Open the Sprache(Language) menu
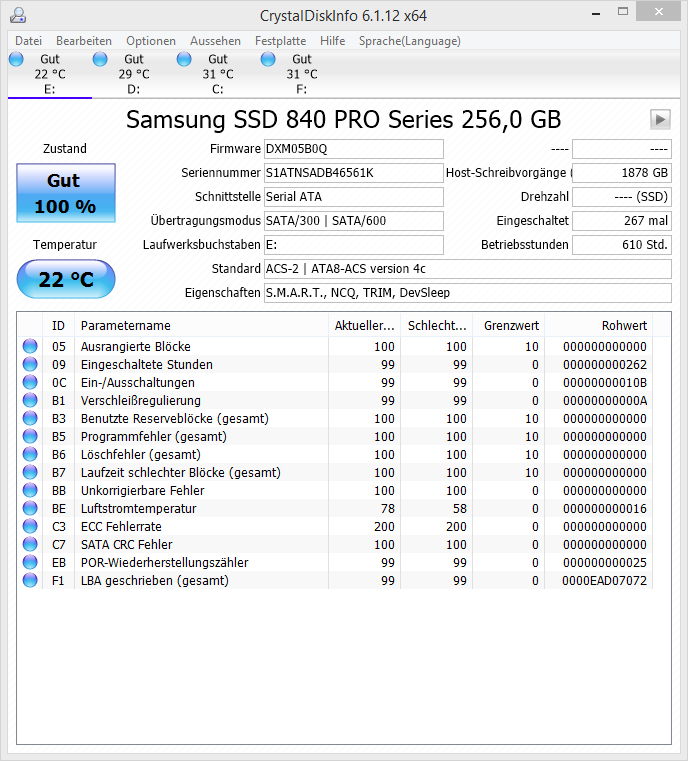688x761 pixels. coord(410,41)
